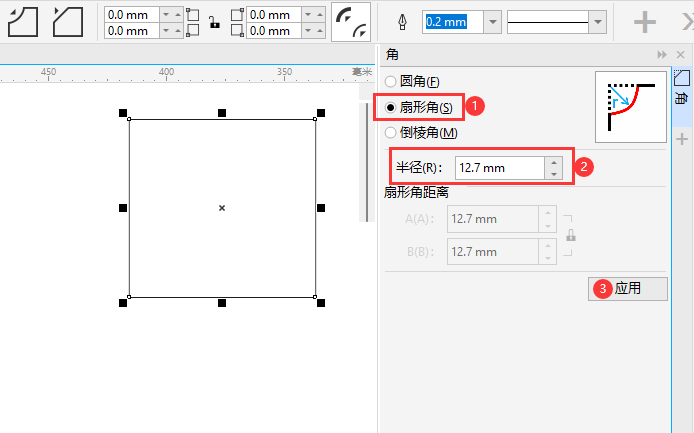The height and width of the screenshot is (433, 694).
Task: Select the chamfered corner toolbar icon
Action: pyautogui.click(x=68, y=22)
